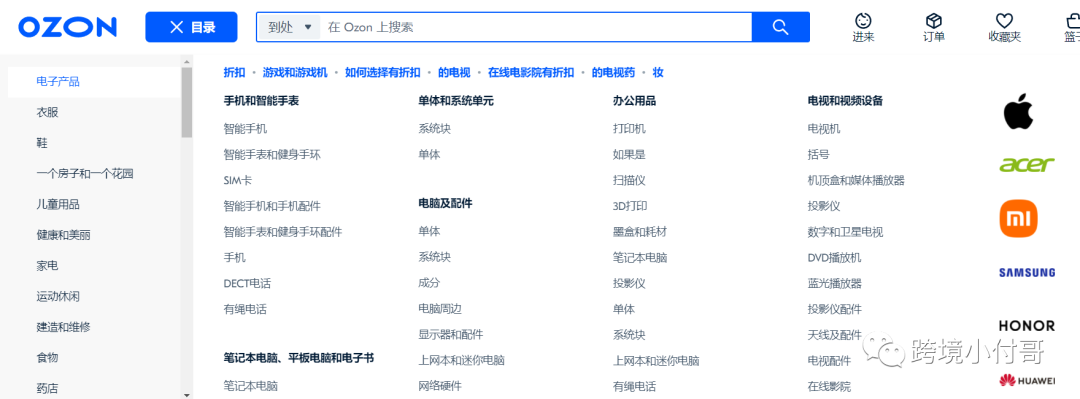
Task: Click the category list scrollbar up arrow
Action: 187,62
